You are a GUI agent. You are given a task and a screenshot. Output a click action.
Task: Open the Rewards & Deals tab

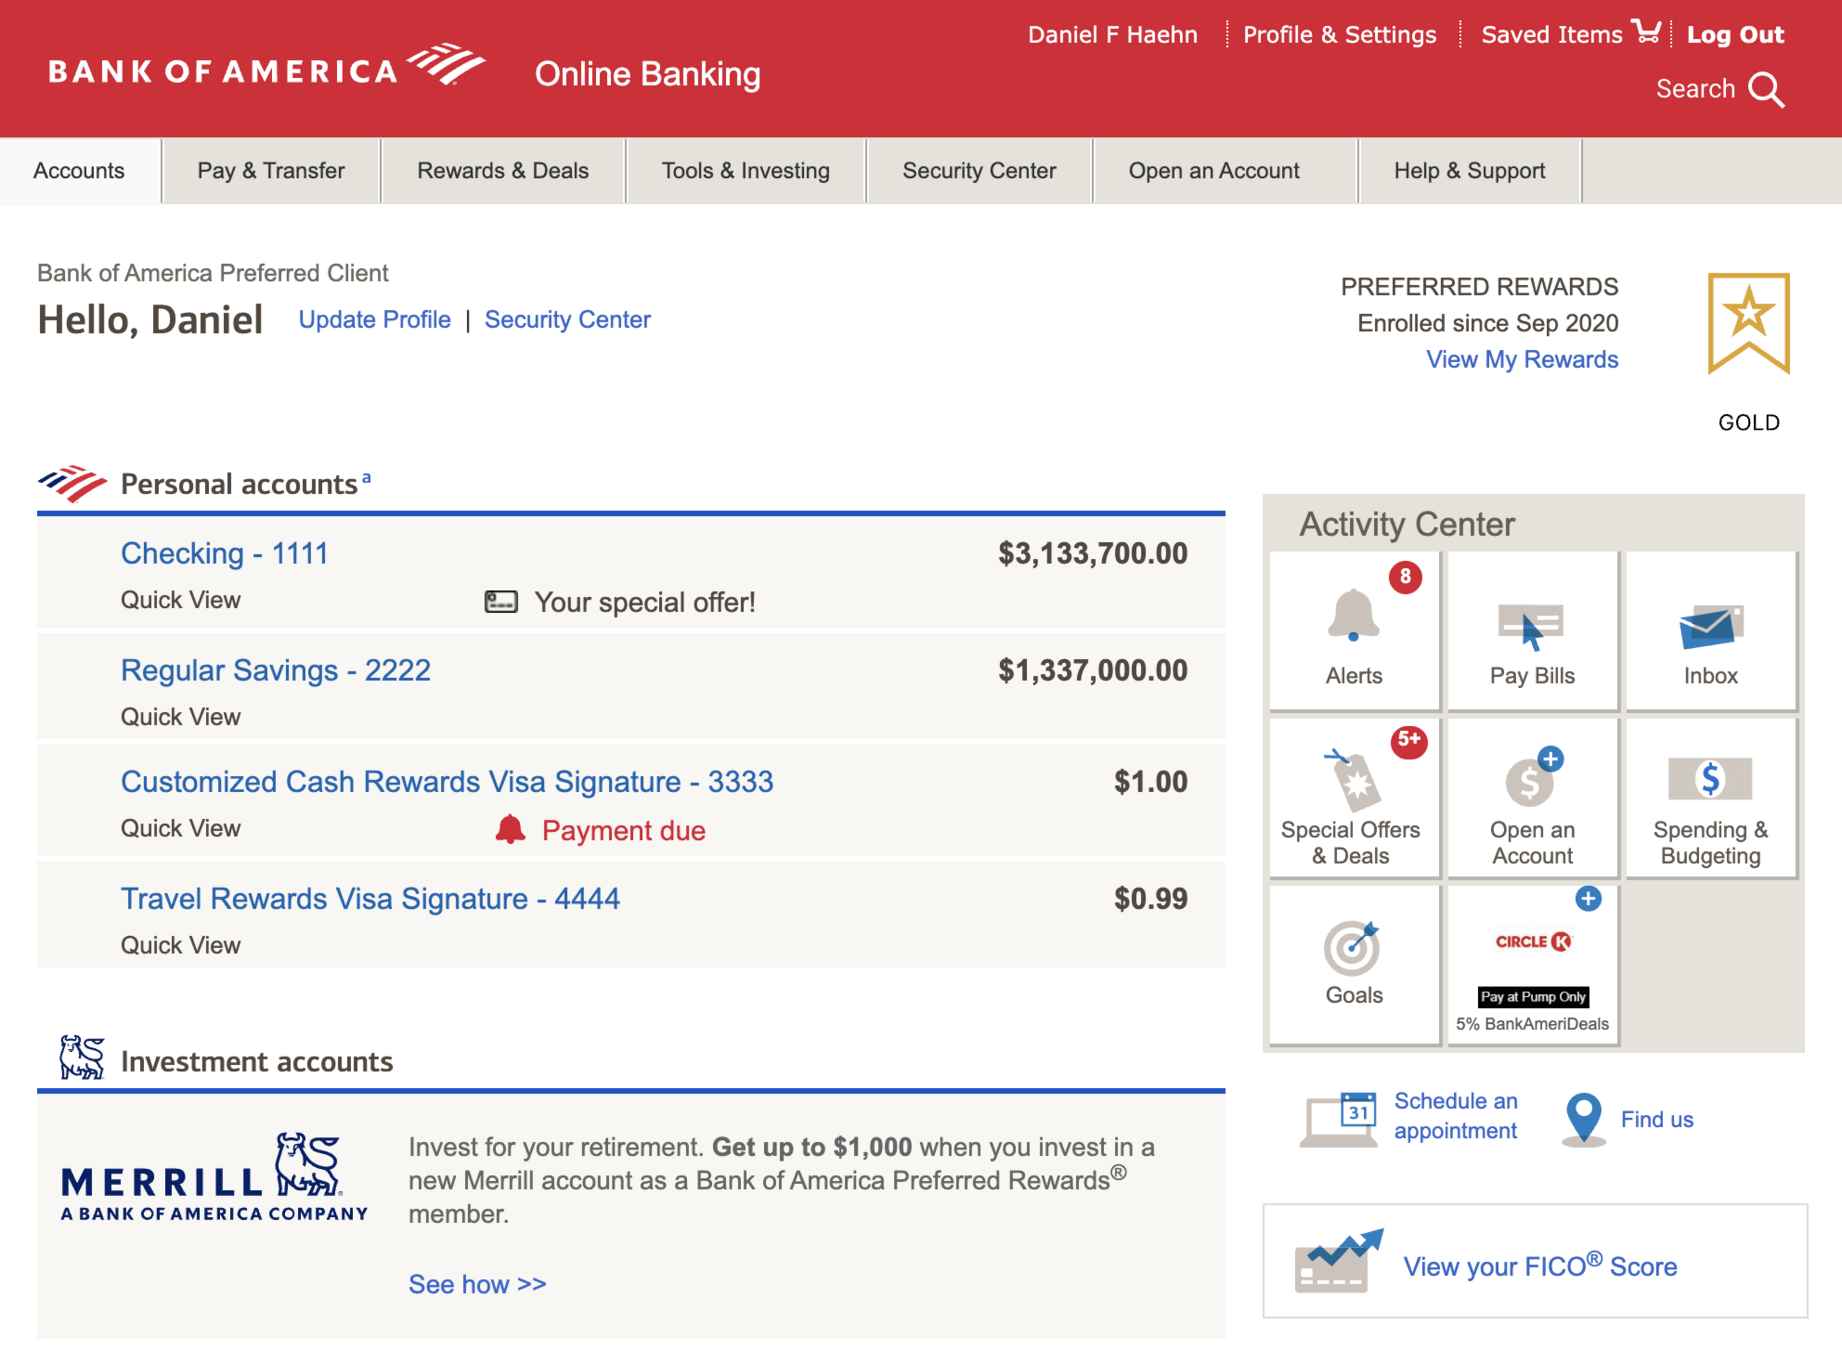coord(503,171)
